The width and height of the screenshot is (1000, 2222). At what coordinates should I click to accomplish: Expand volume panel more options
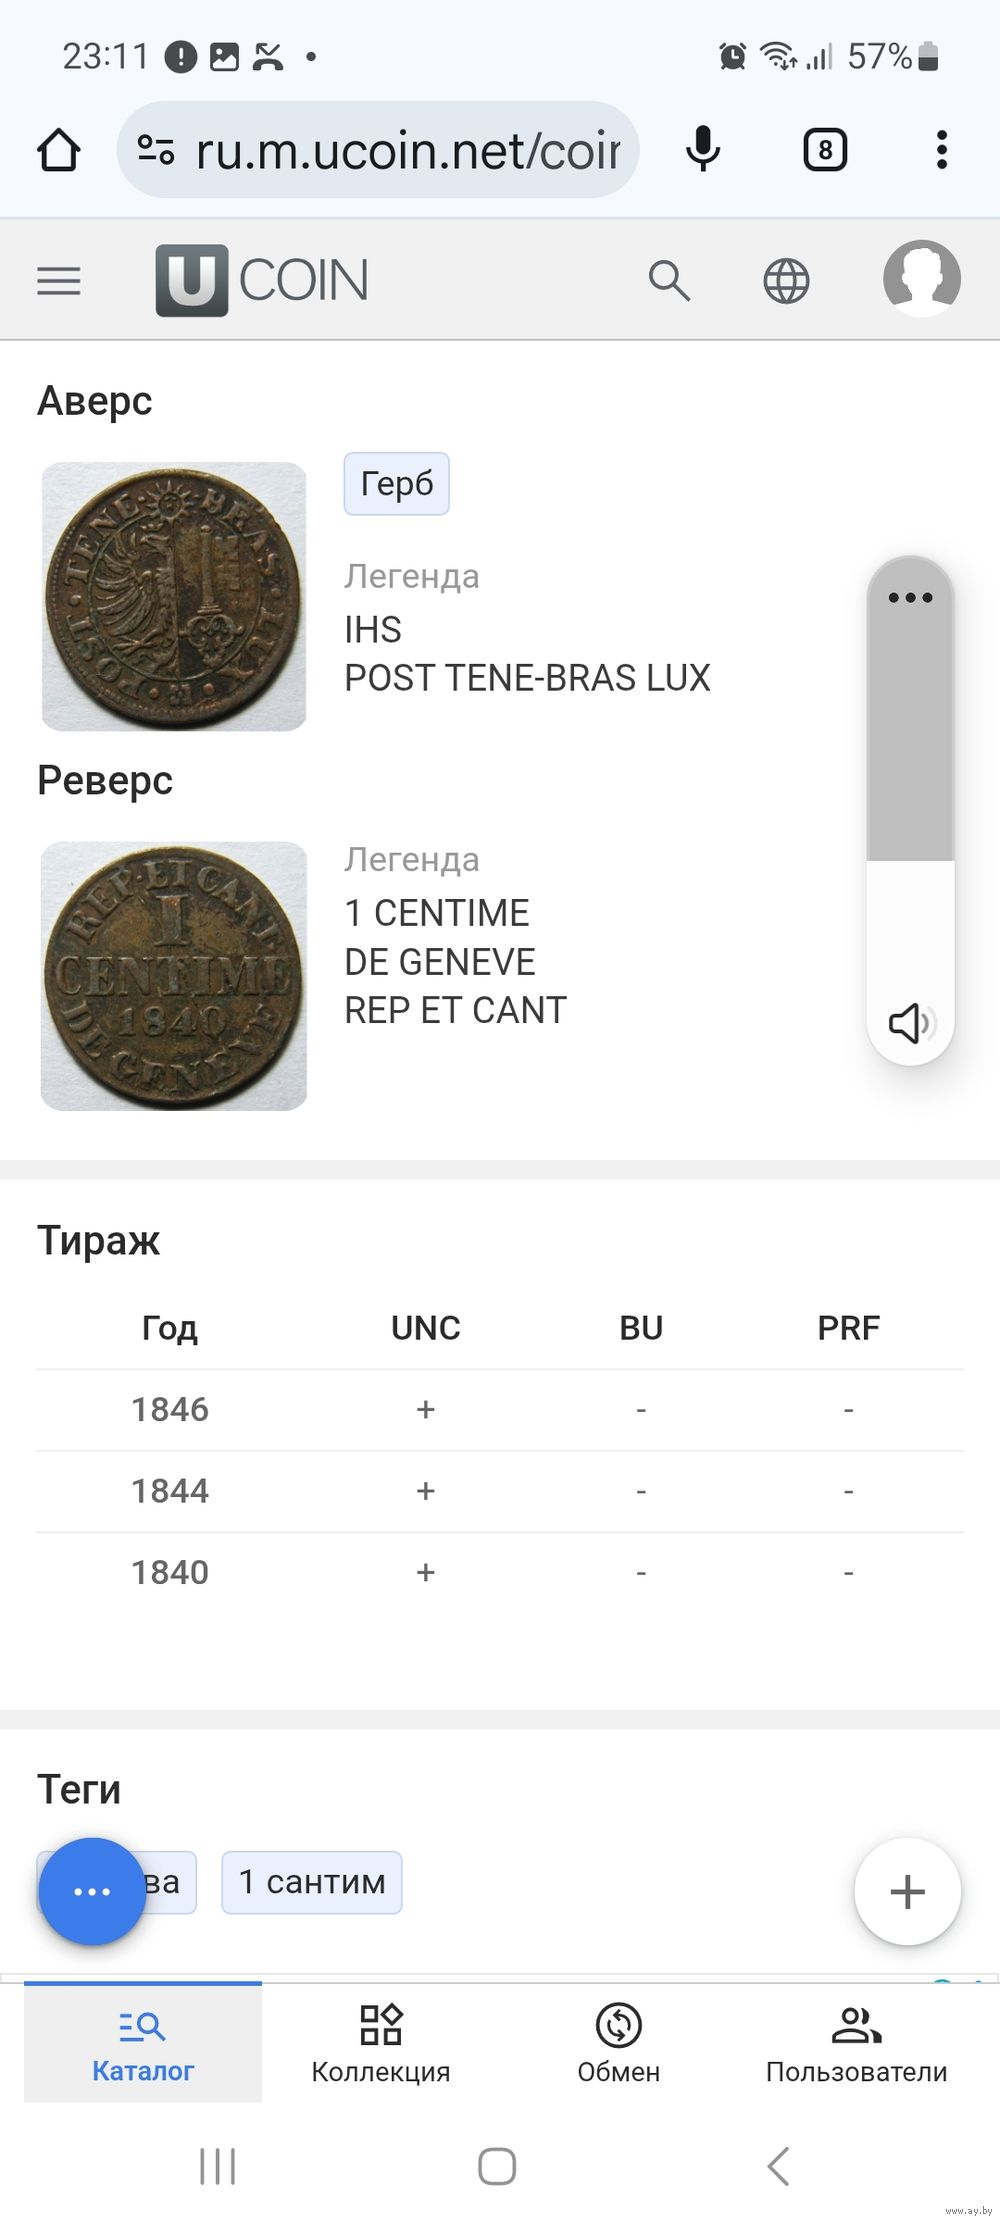(910, 598)
